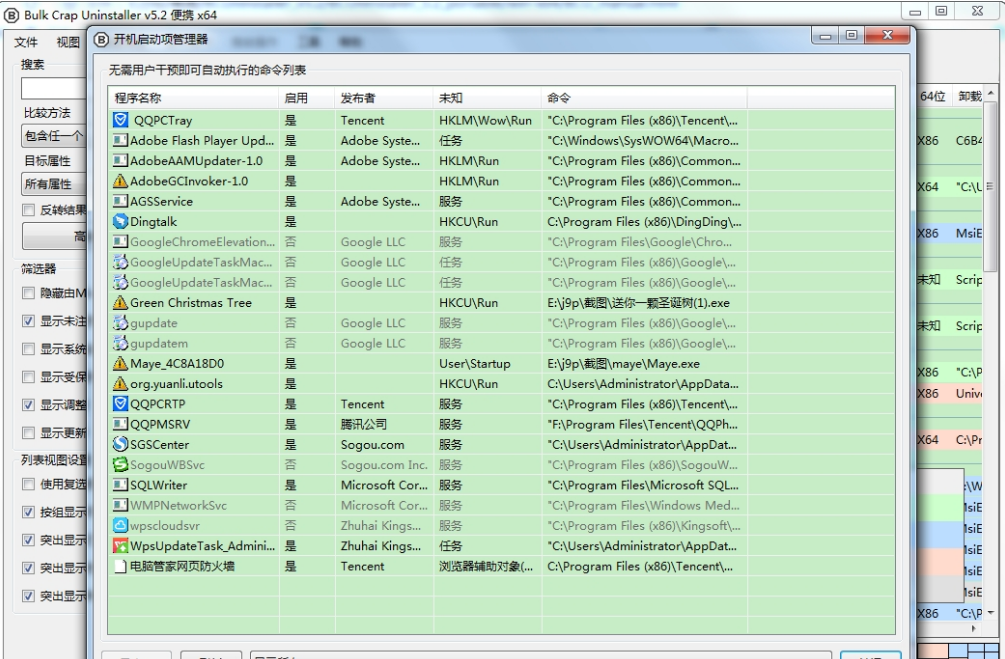Toggle the first 突出显示 checkbox
This screenshot has width=1005, height=659.
(28, 540)
